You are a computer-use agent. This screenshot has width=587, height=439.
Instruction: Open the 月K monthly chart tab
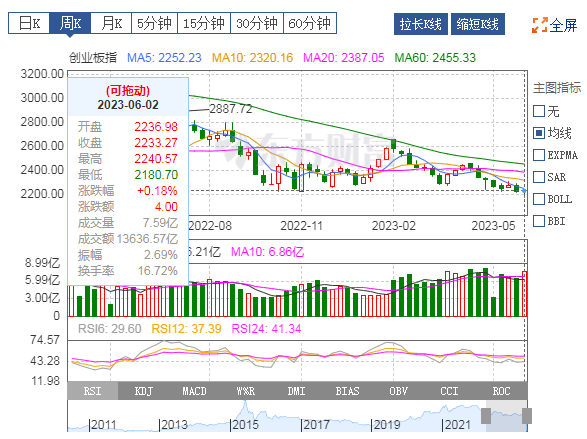pos(111,23)
